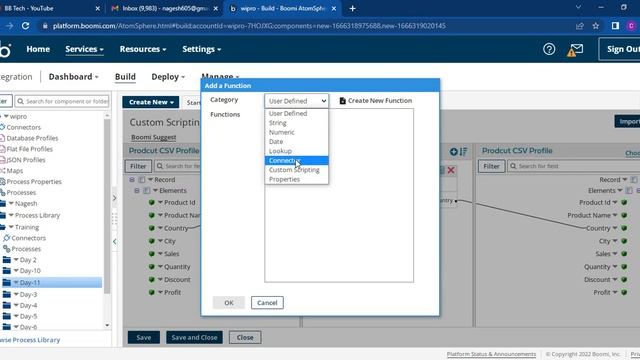Viewport: 640px width, 360px height.
Task: Select the String category option
Action: [x=296, y=123]
